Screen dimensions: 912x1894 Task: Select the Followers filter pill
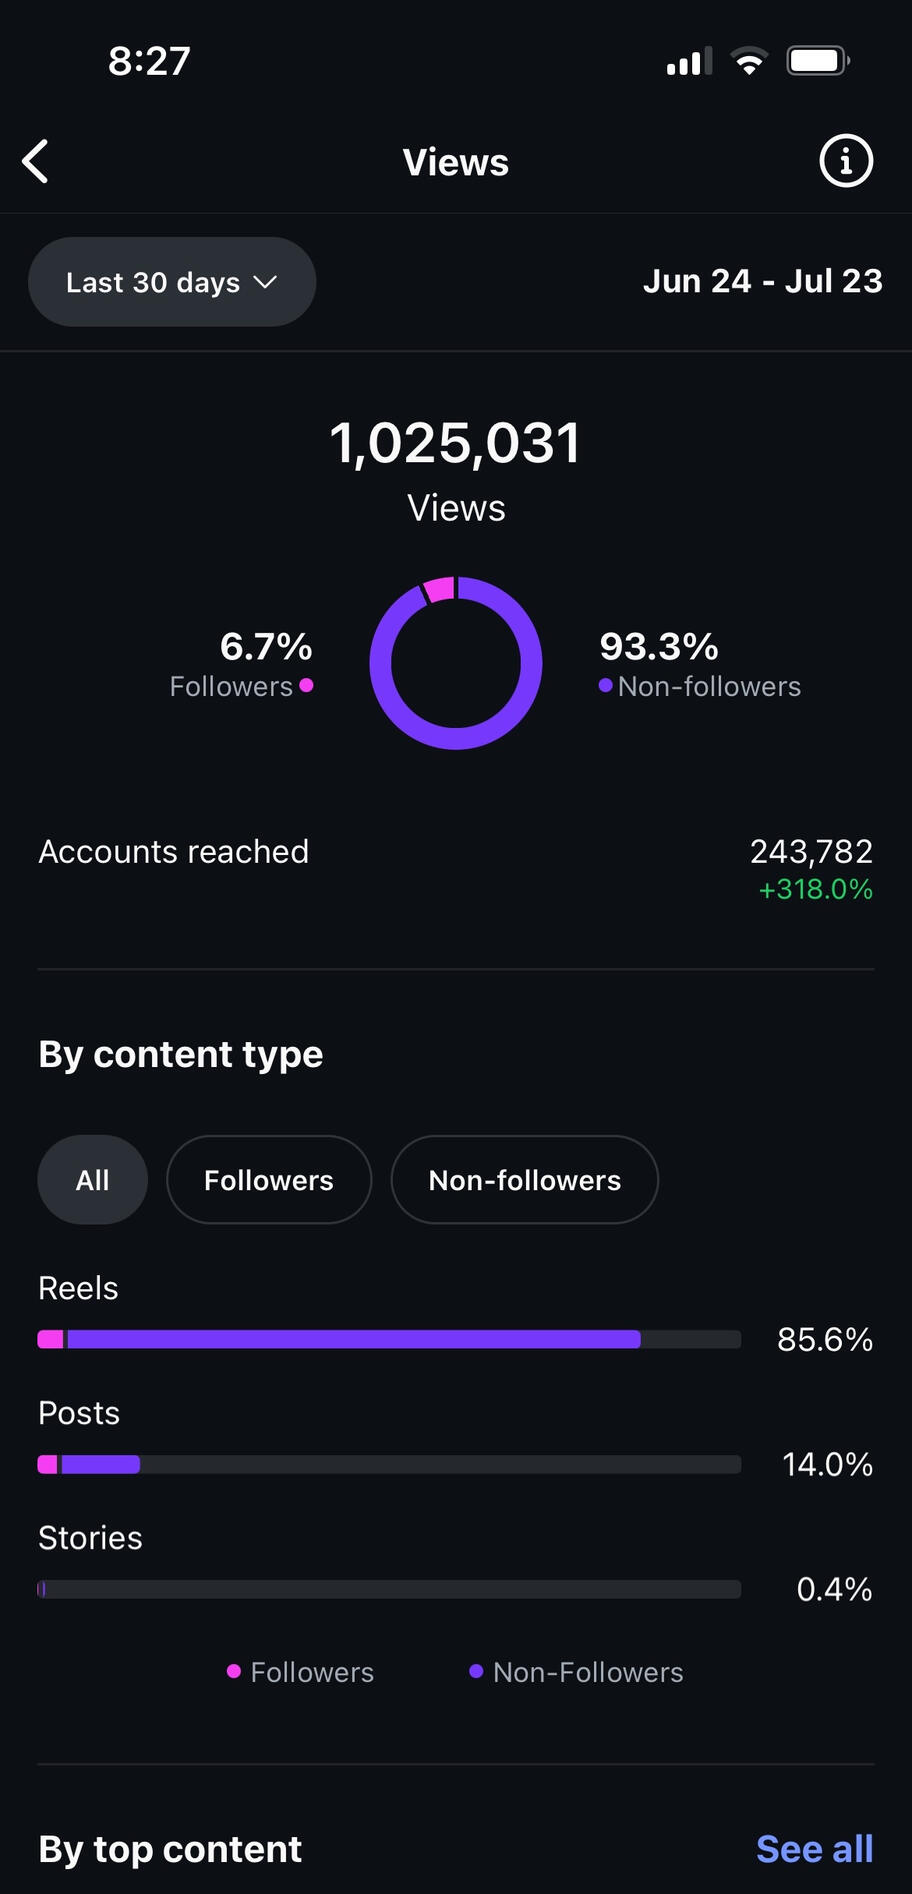(268, 1180)
